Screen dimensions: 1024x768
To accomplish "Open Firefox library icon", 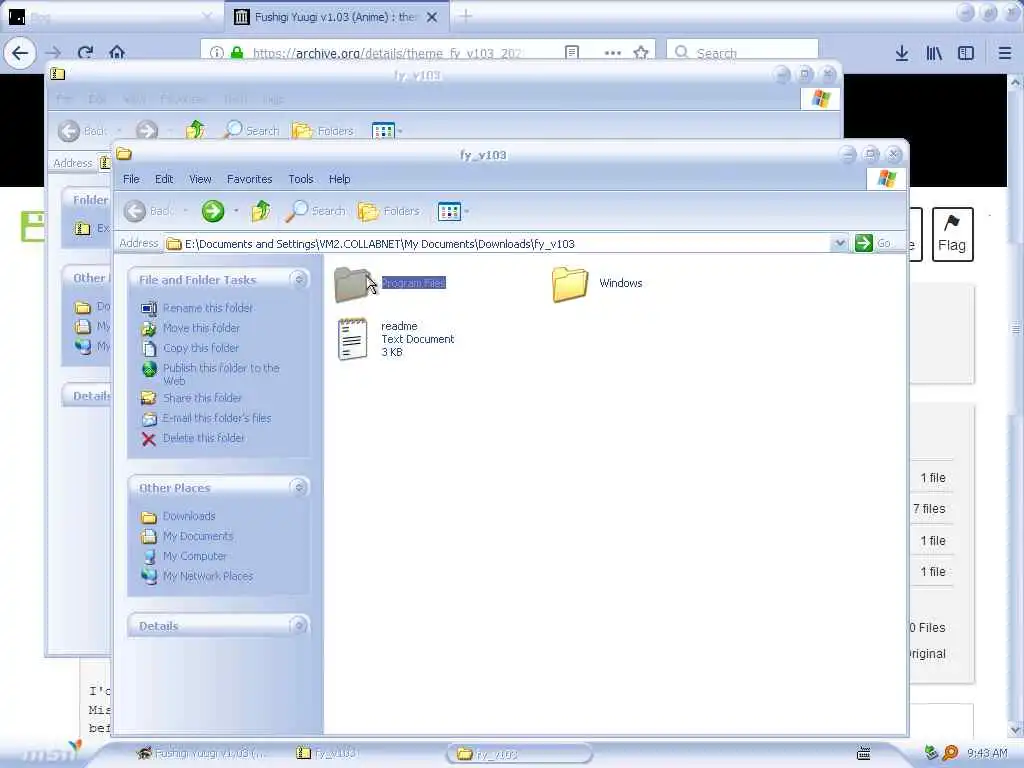I will [934, 53].
